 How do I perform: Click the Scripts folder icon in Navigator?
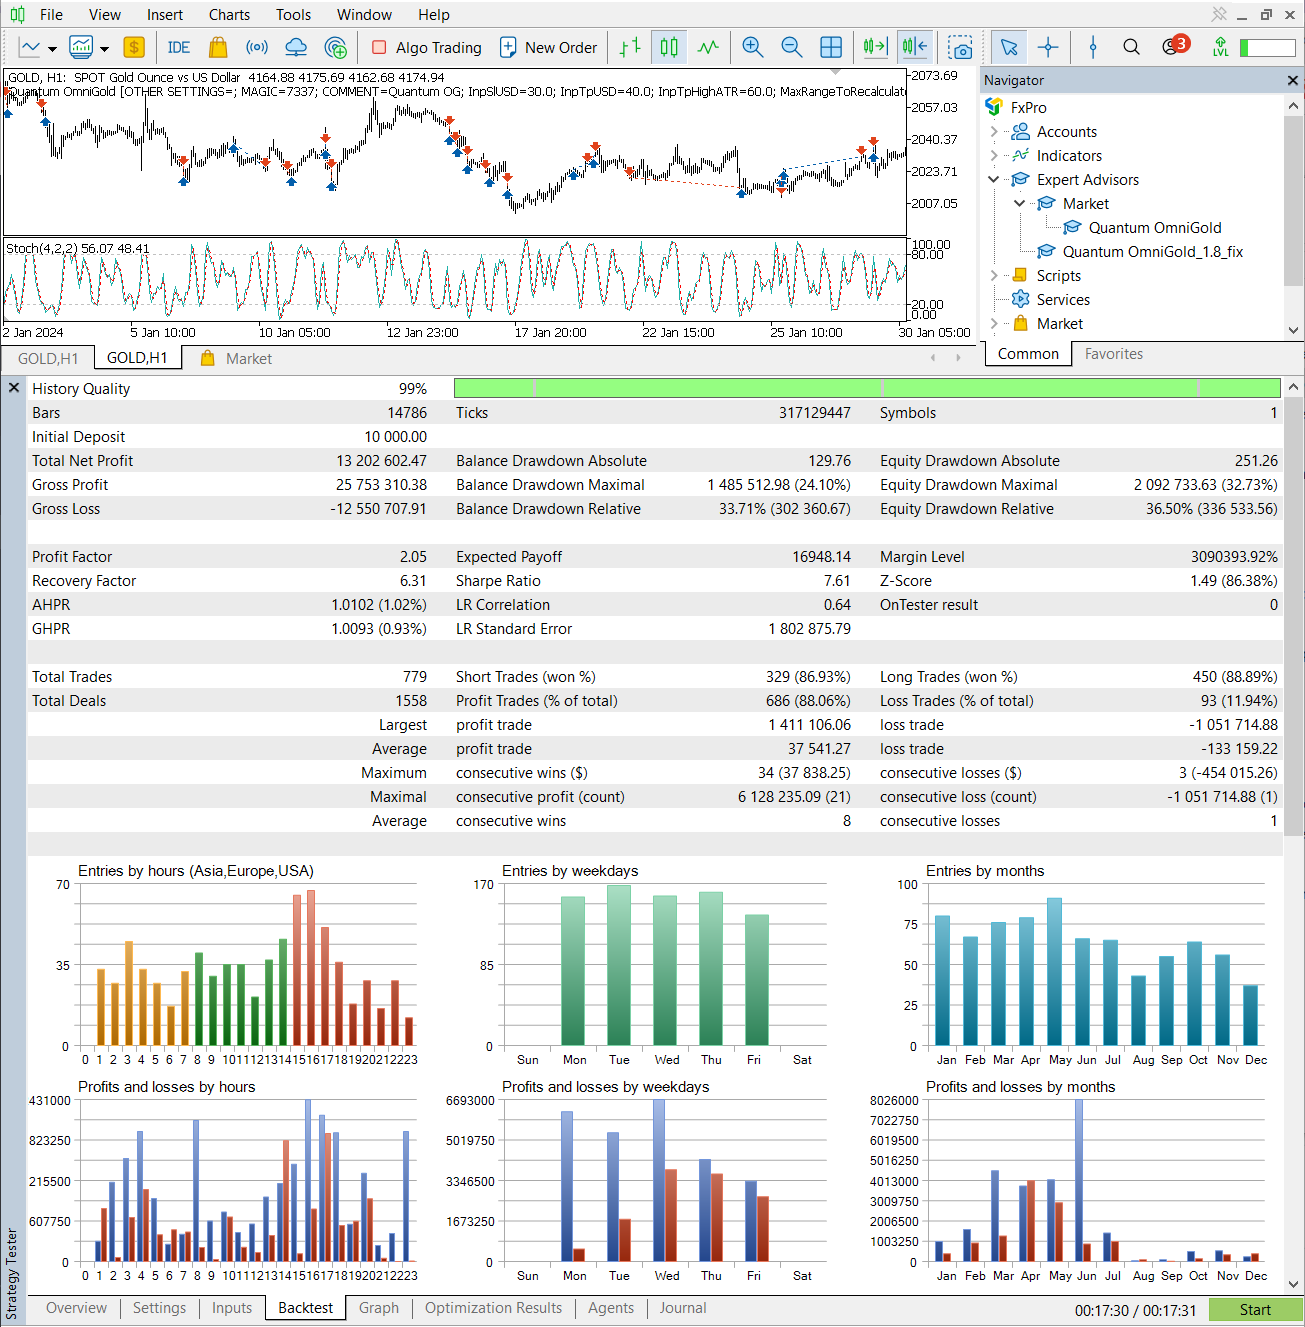coord(1020,275)
